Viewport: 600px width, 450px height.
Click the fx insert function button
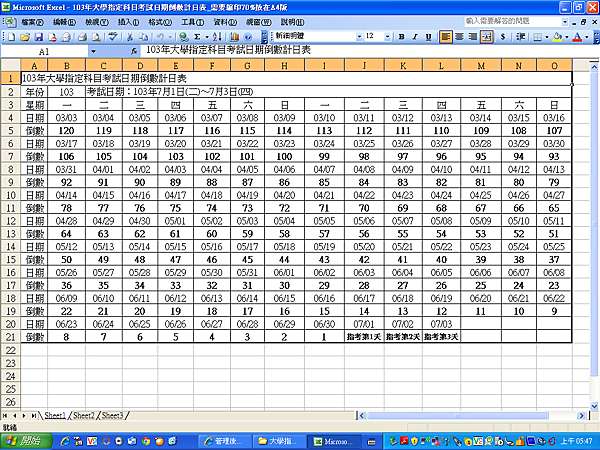tap(134, 51)
